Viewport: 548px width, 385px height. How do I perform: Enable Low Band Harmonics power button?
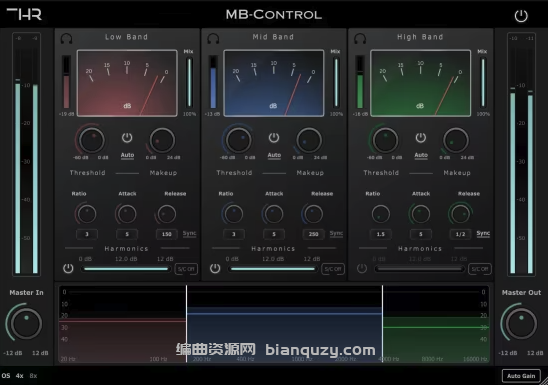pos(68,268)
